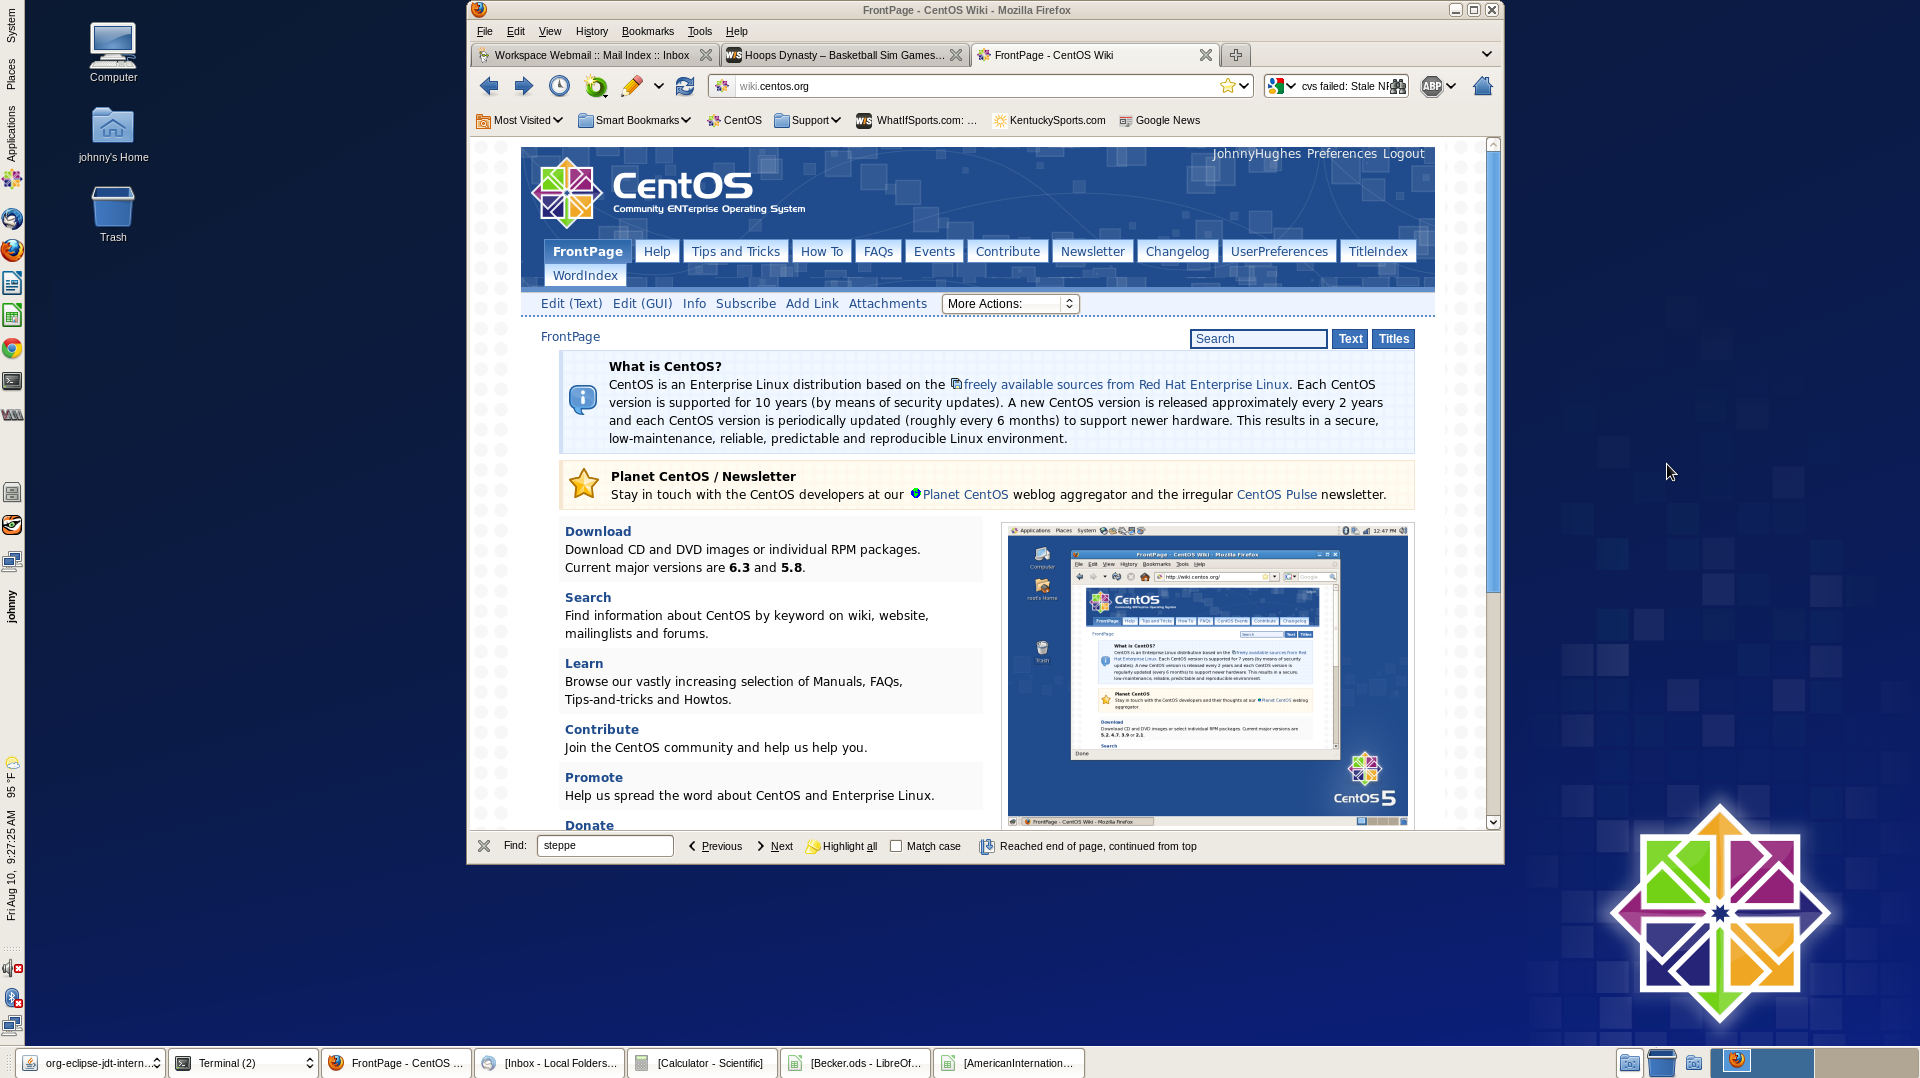
Task: Bookmark this page with the star icon
Action: click(x=1227, y=86)
